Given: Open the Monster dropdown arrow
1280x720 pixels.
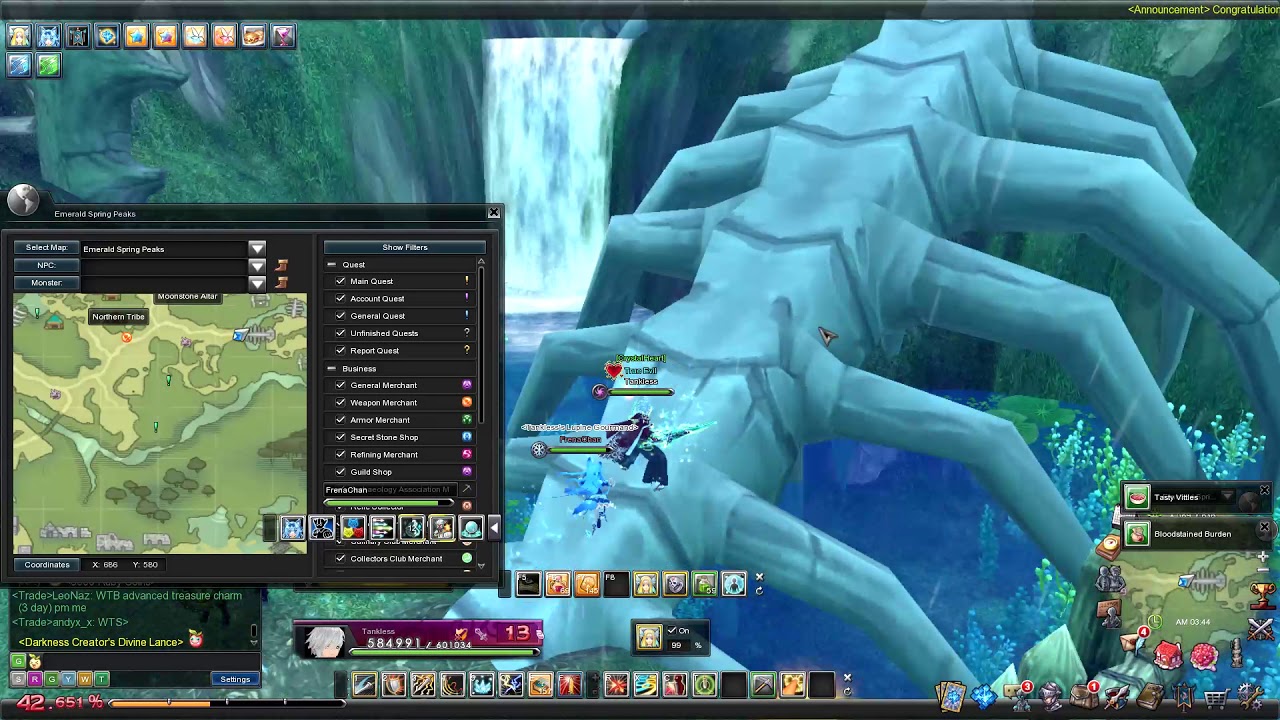Looking at the screenshot, I should [x=257, y=283].
